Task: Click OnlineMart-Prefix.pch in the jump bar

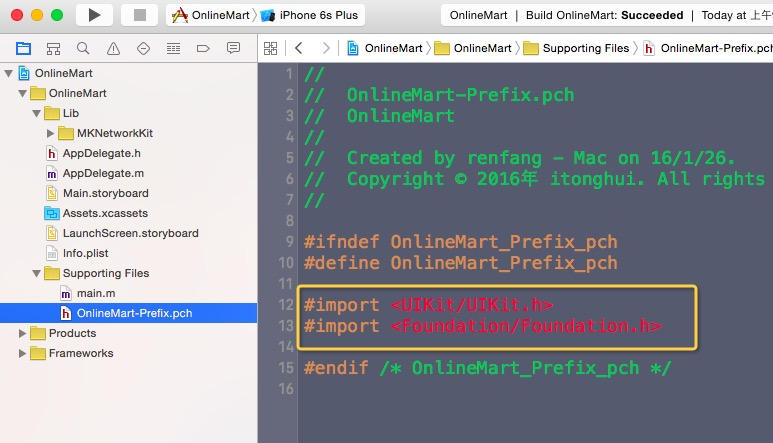Action: 707,48
